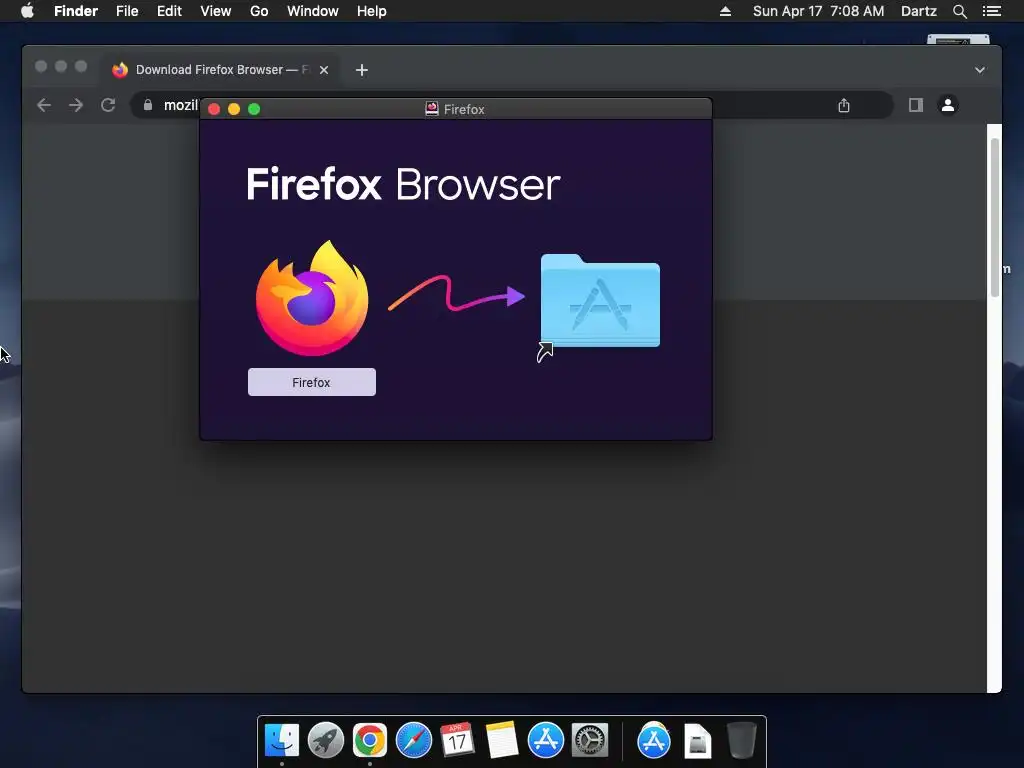Open the Window menu
Image resolution: width=1024 pixels, height=768 pixels.
[313, 11]
